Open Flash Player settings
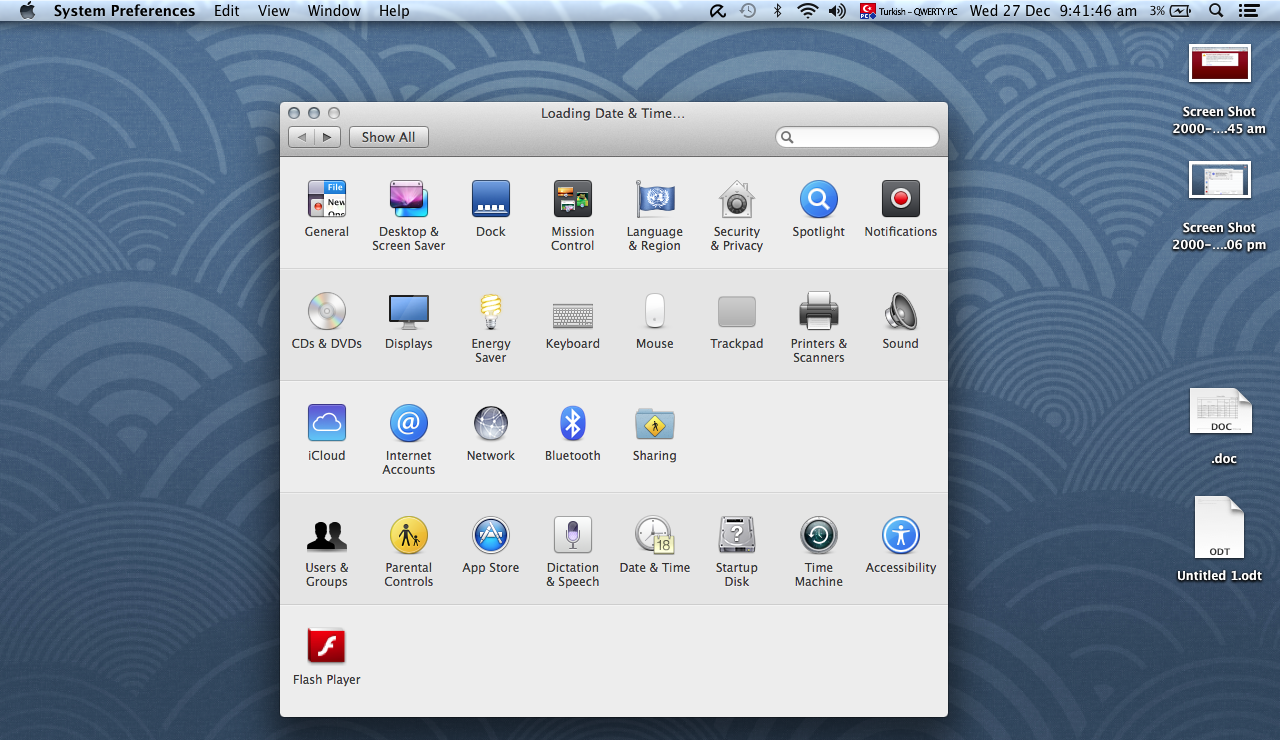1280x740 pixels. click(x=326, y=648)
